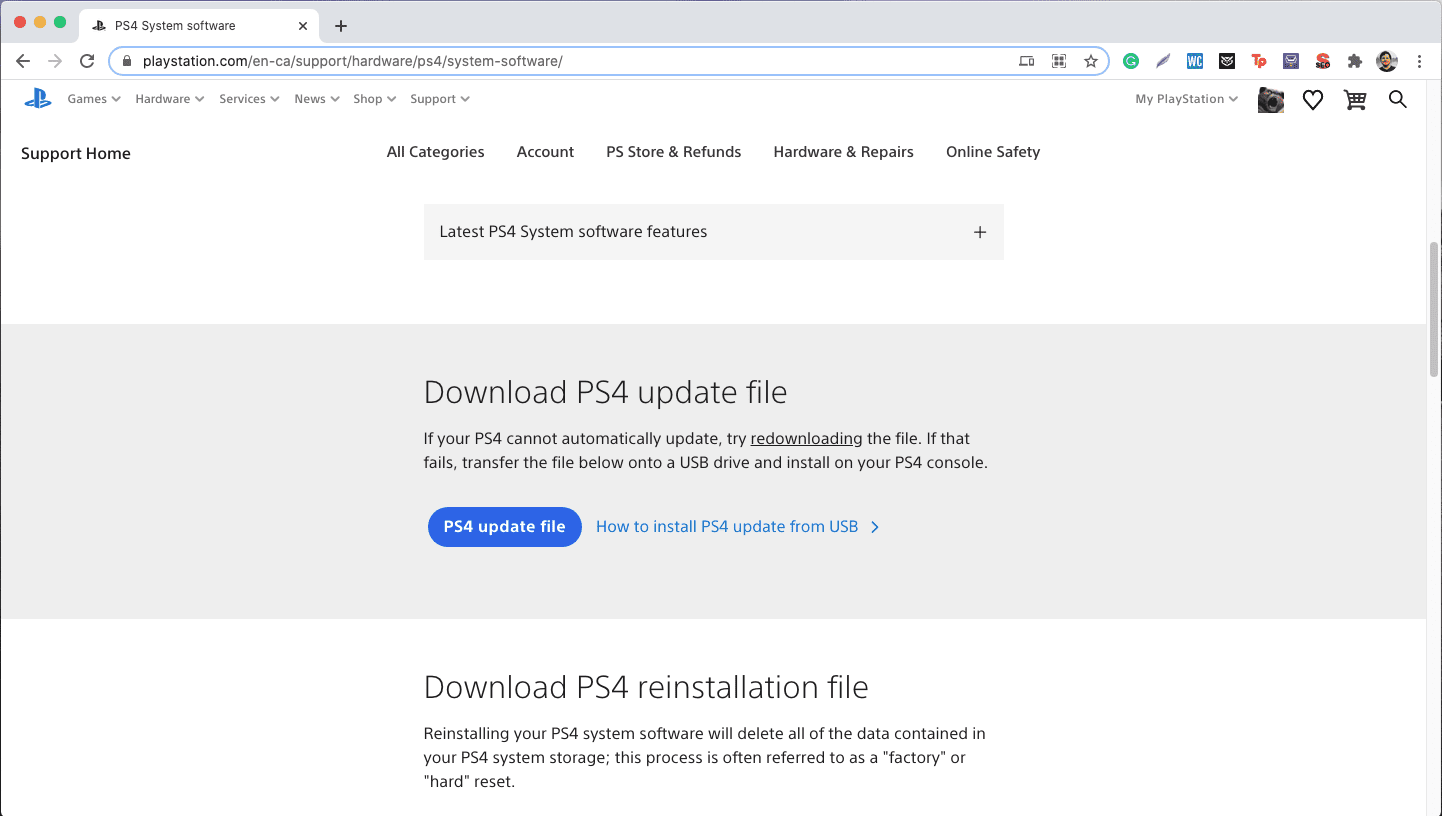Image resolution: width=1442 pixels, height=816 pixels.
Task: Click the purple ghost extension icon
Action: (x=1291, y=61)
